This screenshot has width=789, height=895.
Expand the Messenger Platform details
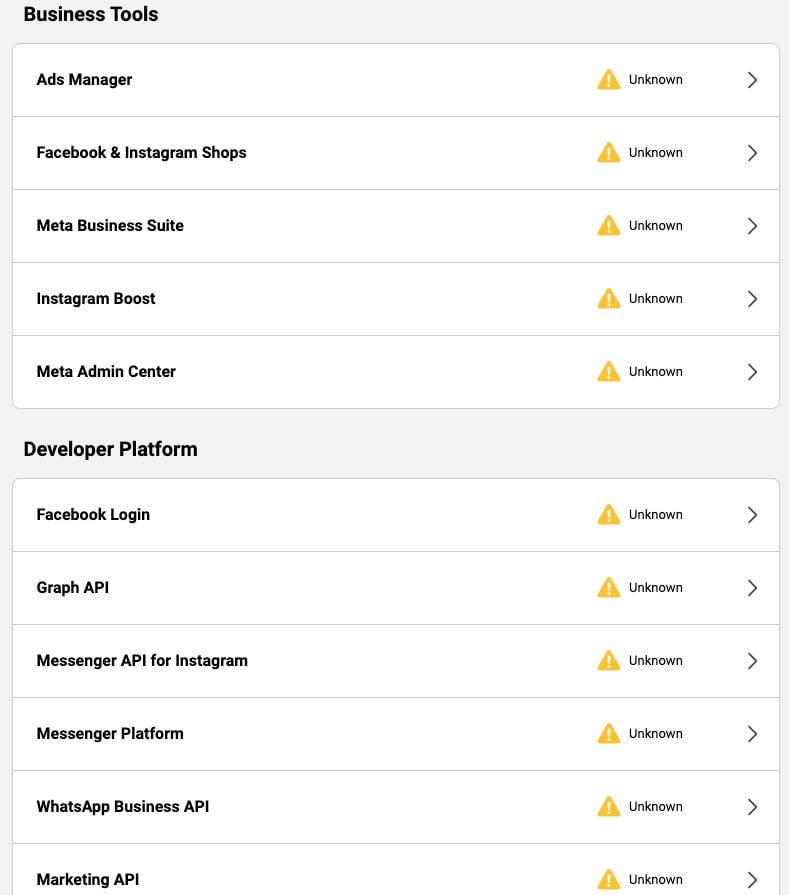pos(752,733)
